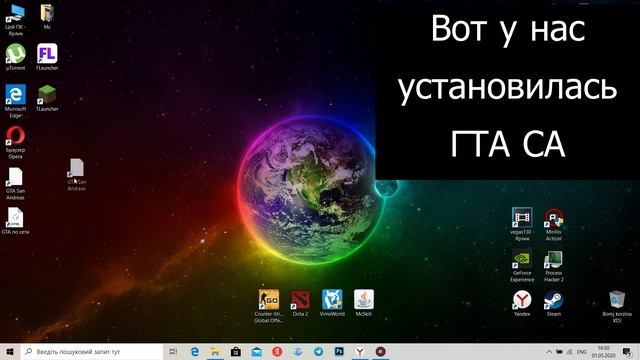
Task: Open the FLauncher desktop icon
Action: click(x=47, y=57)
